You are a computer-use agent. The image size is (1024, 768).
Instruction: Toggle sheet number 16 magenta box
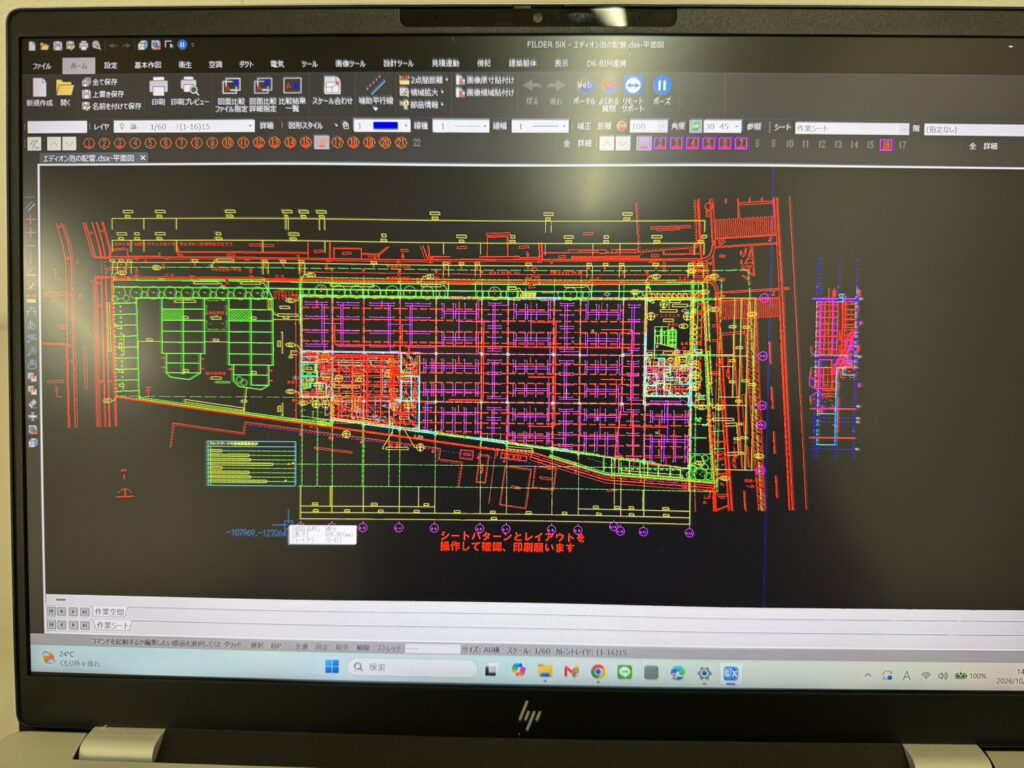[886, 145]
